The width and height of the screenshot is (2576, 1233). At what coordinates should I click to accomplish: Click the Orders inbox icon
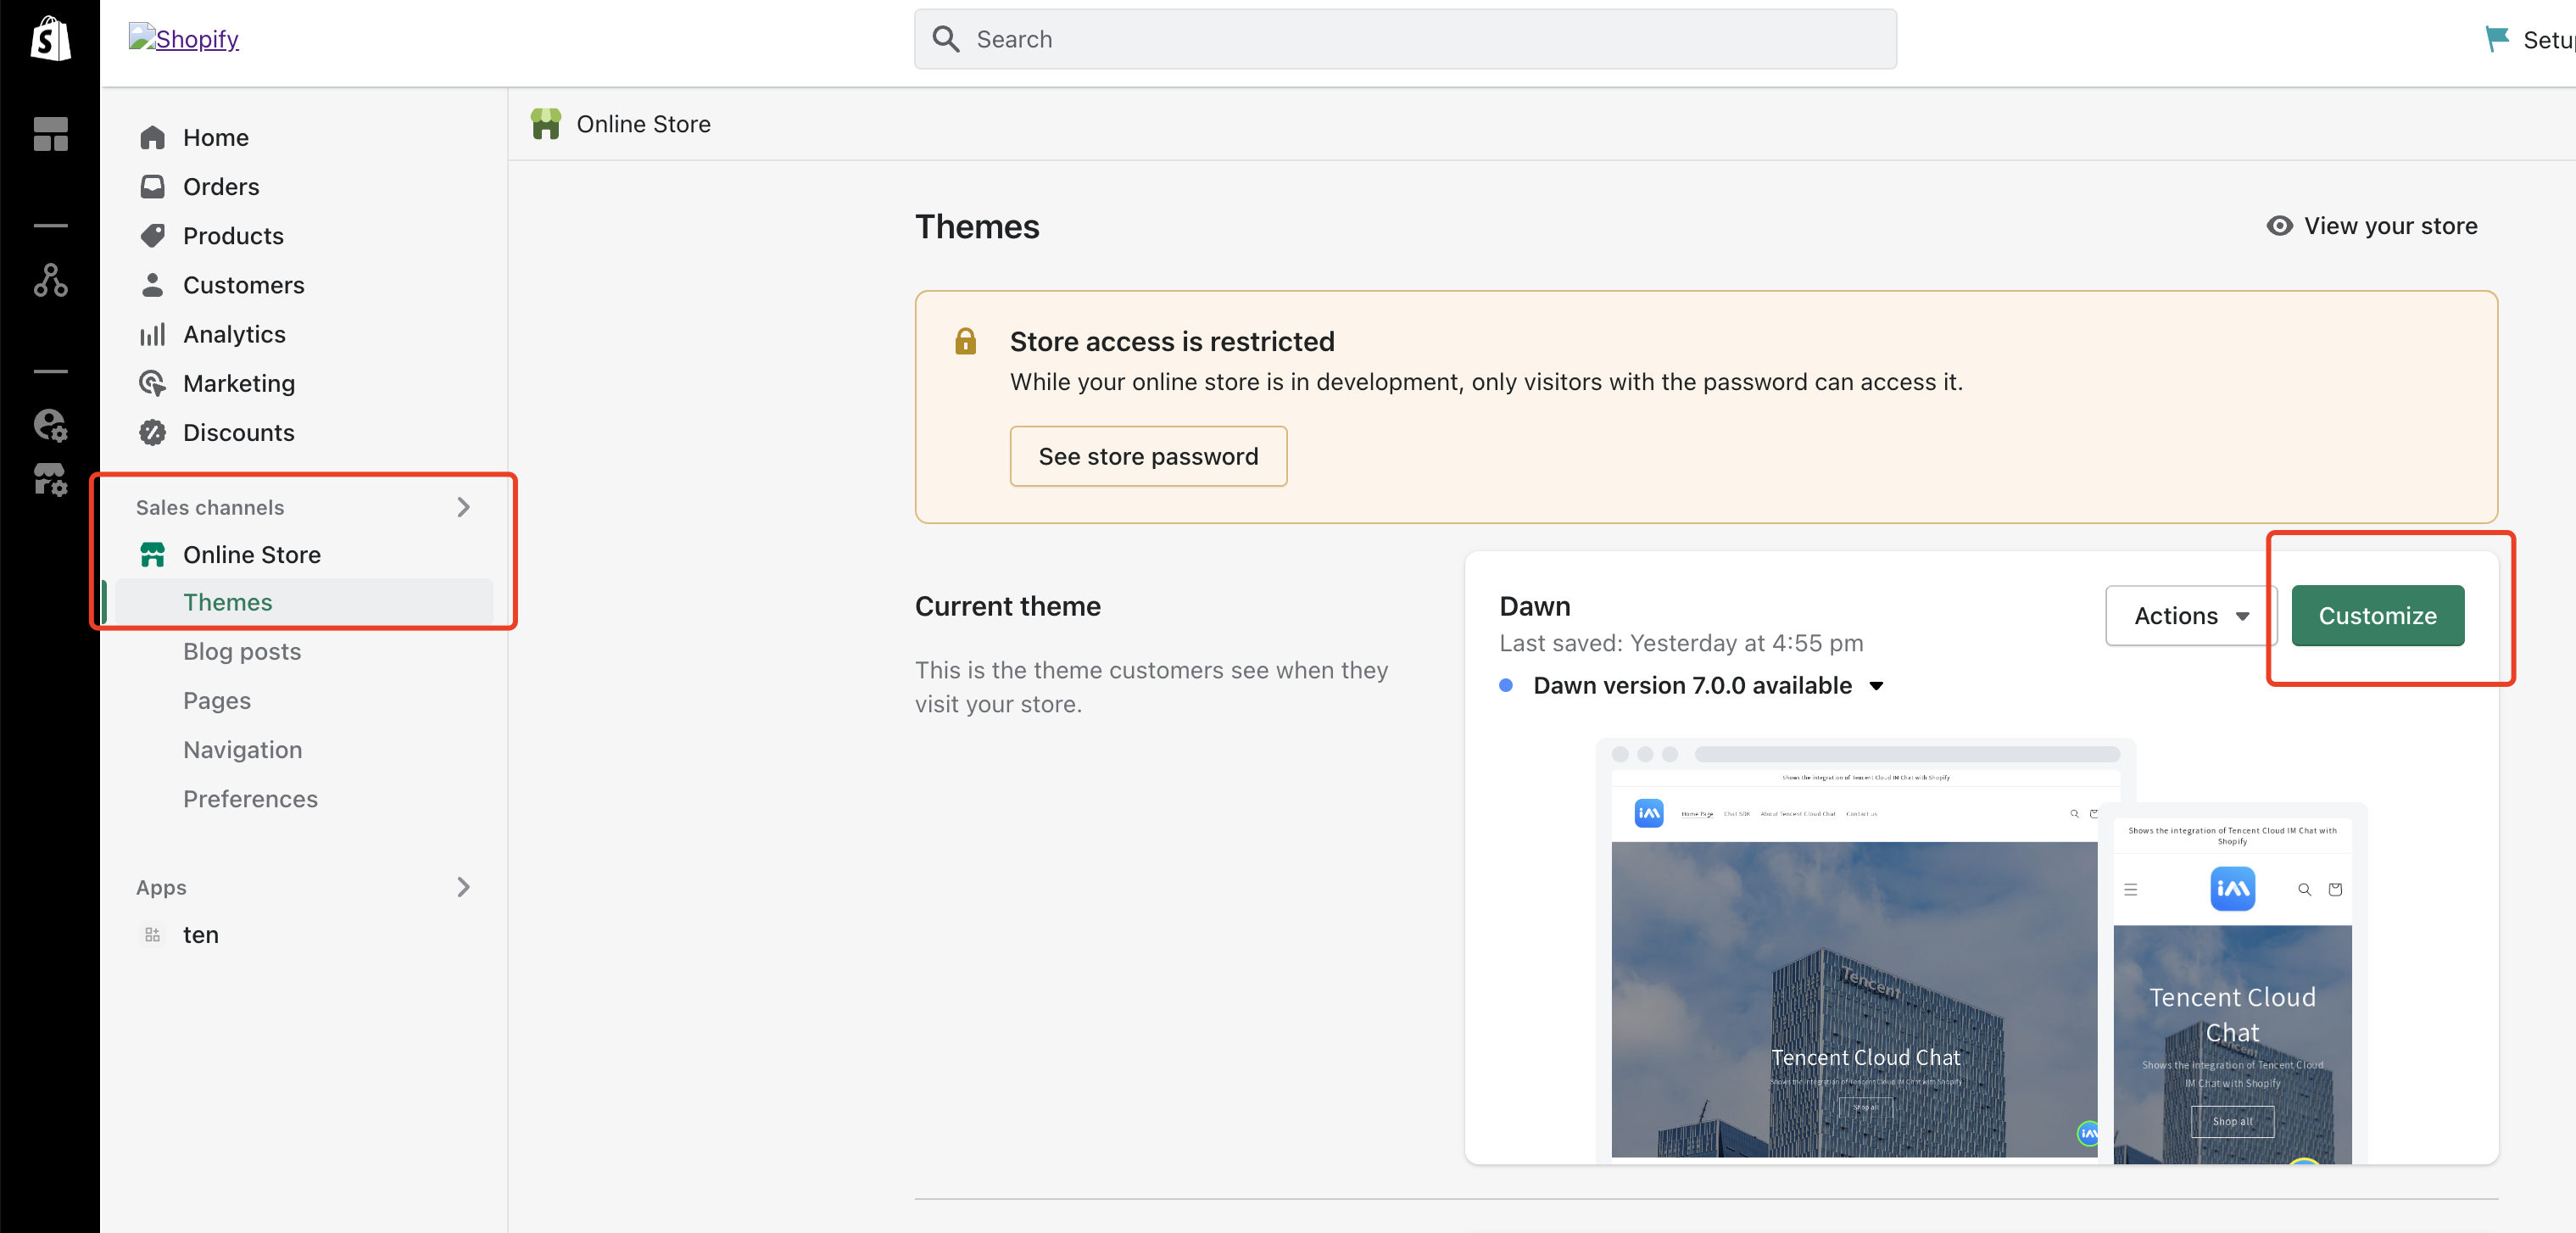click(x=152, y=186)
